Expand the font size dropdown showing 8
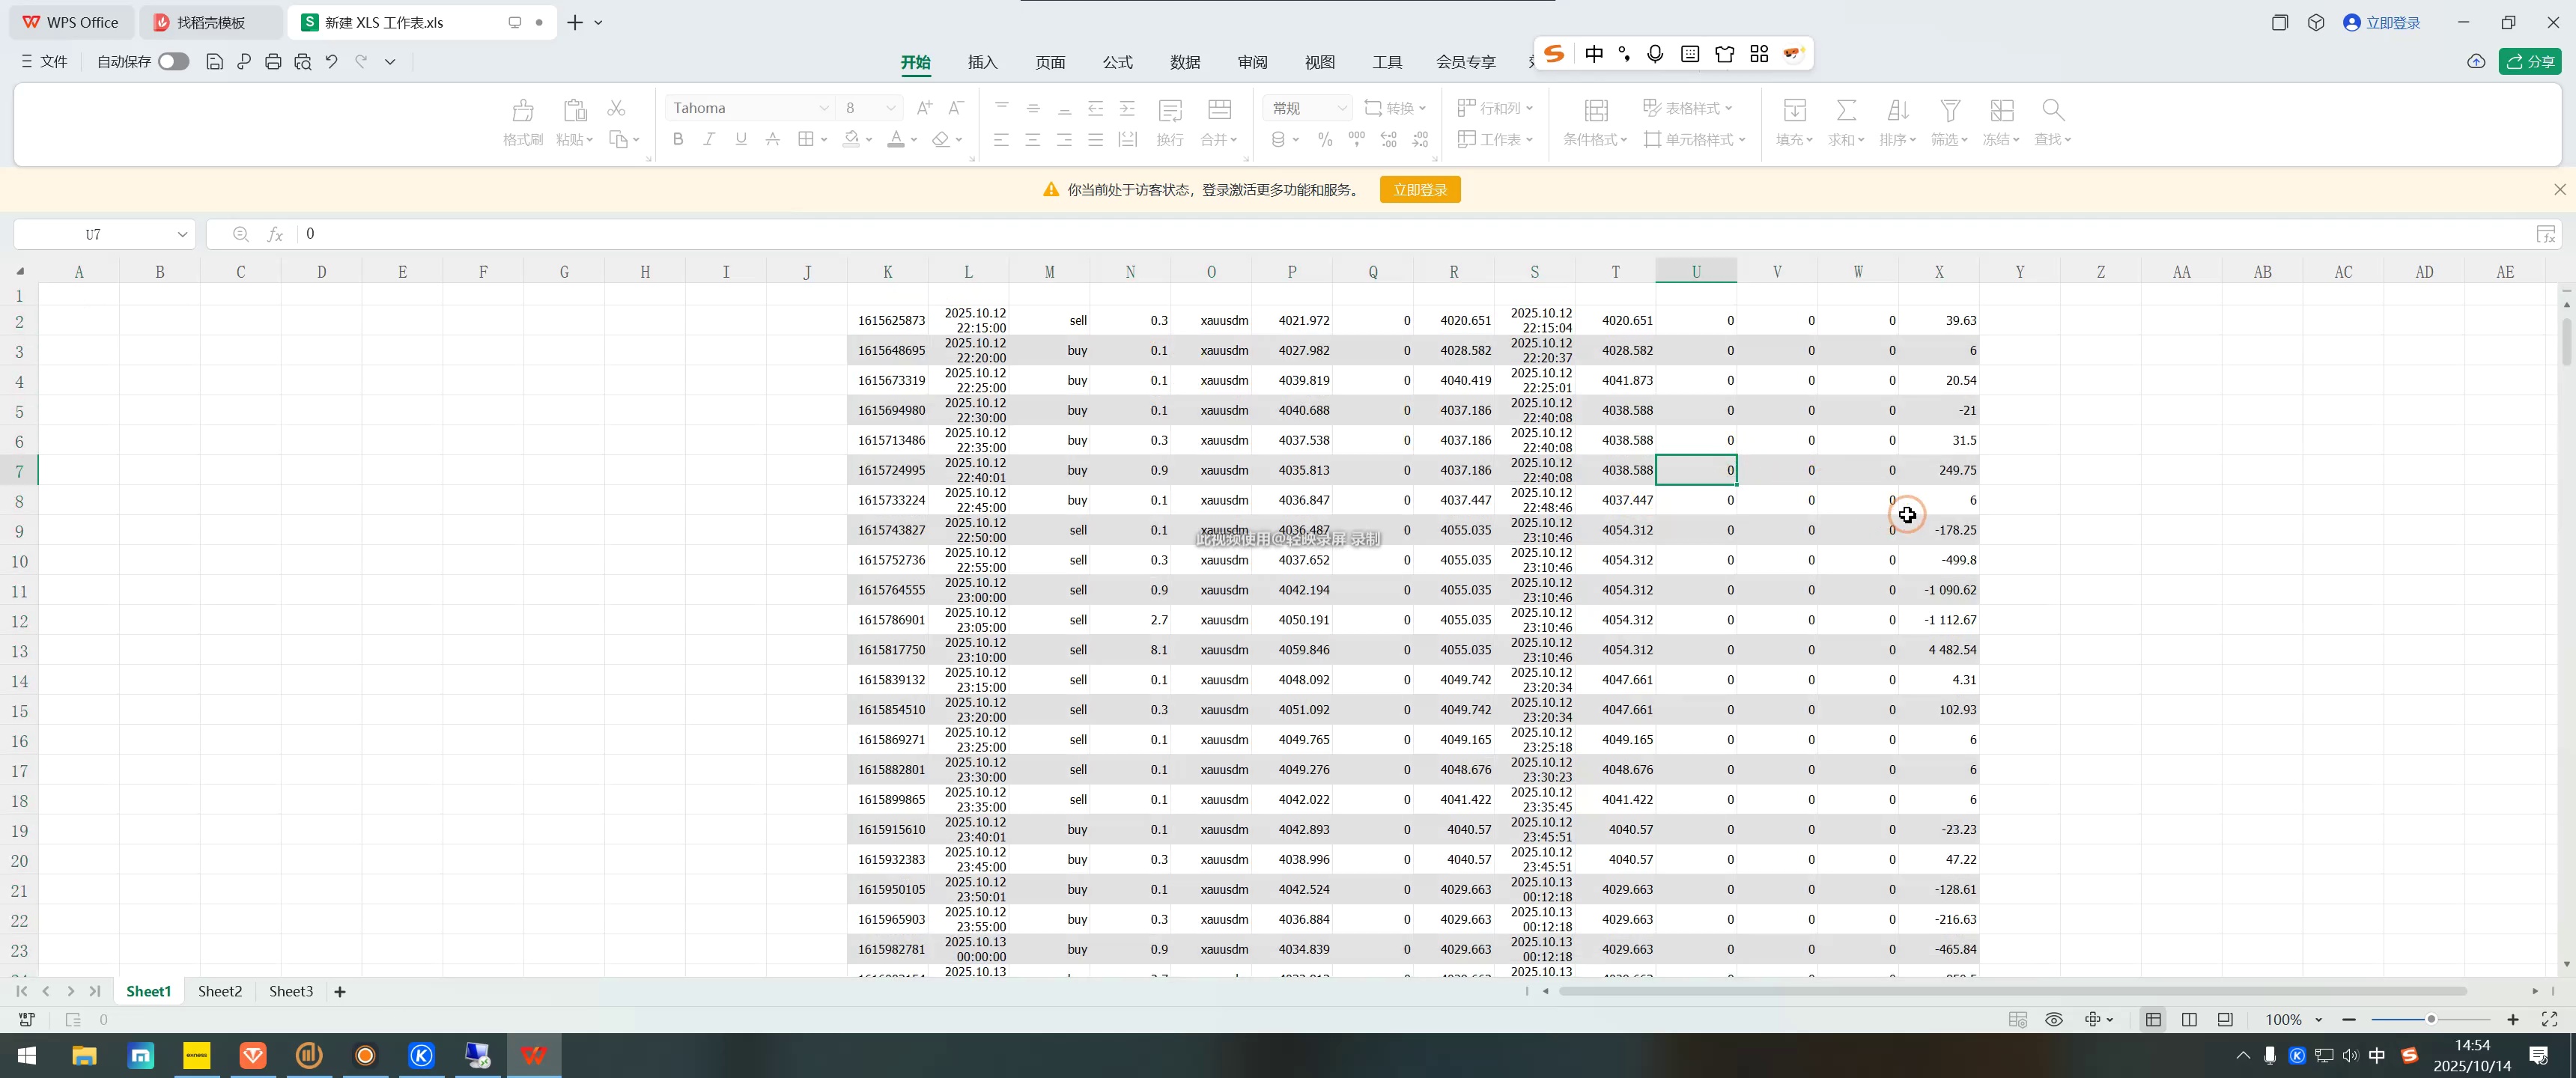This screenshot has height=1078, width=2576. (890, 108)
